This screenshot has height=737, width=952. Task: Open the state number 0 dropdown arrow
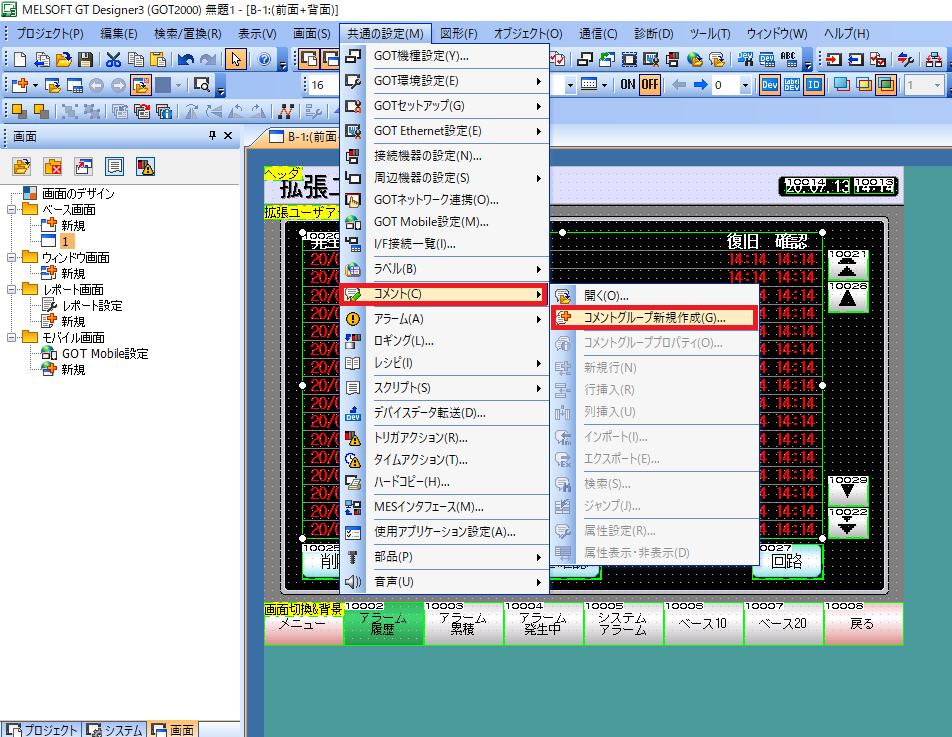coord(745,86)
